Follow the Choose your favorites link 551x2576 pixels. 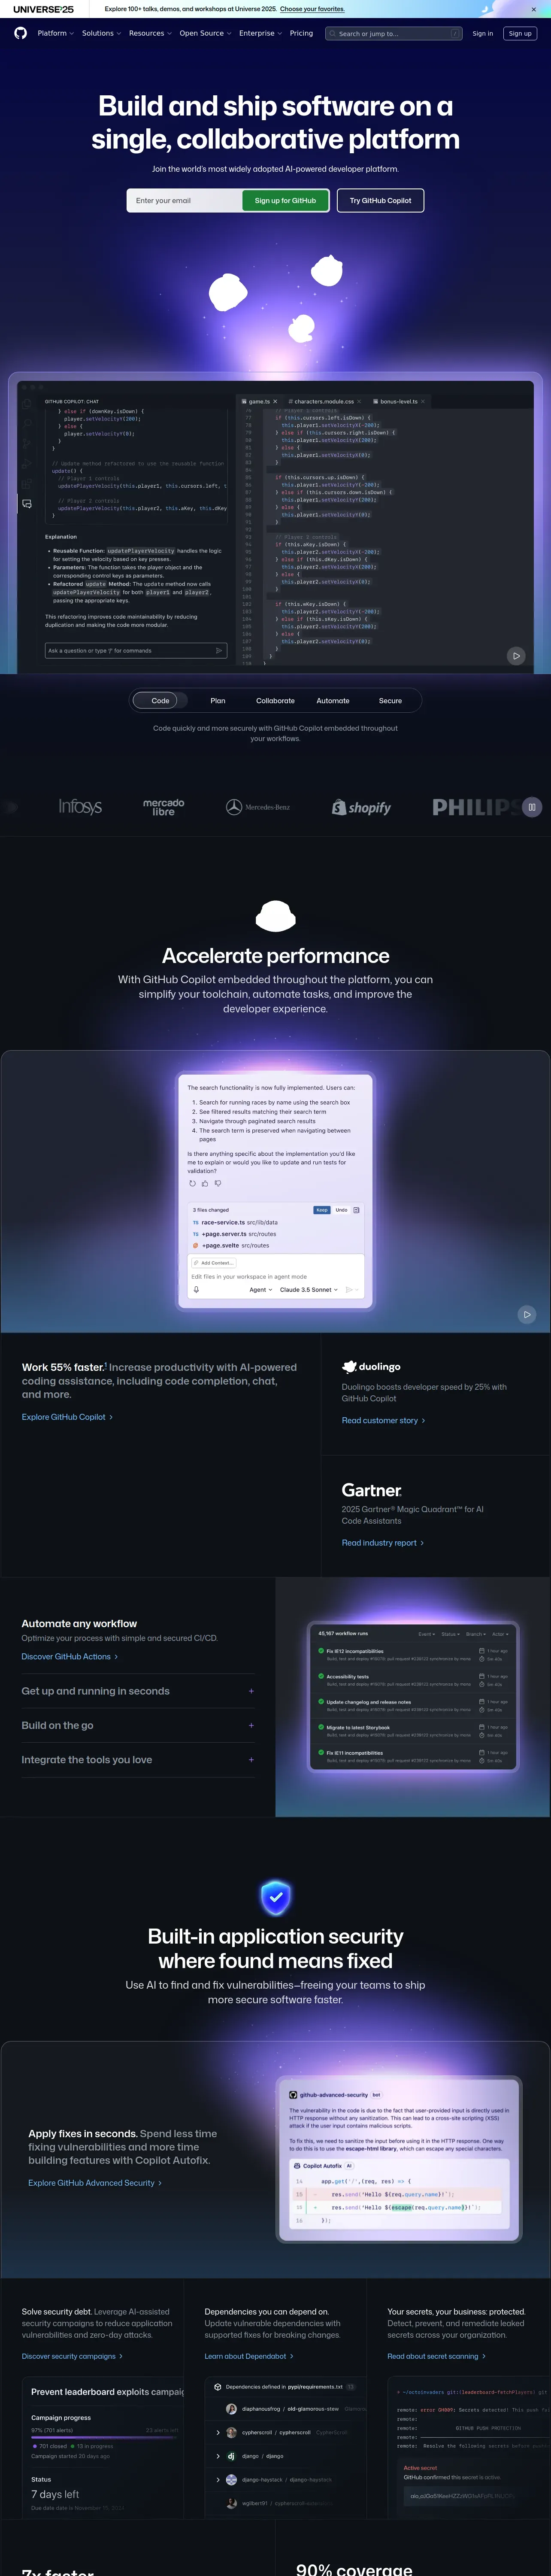point(312,9)
